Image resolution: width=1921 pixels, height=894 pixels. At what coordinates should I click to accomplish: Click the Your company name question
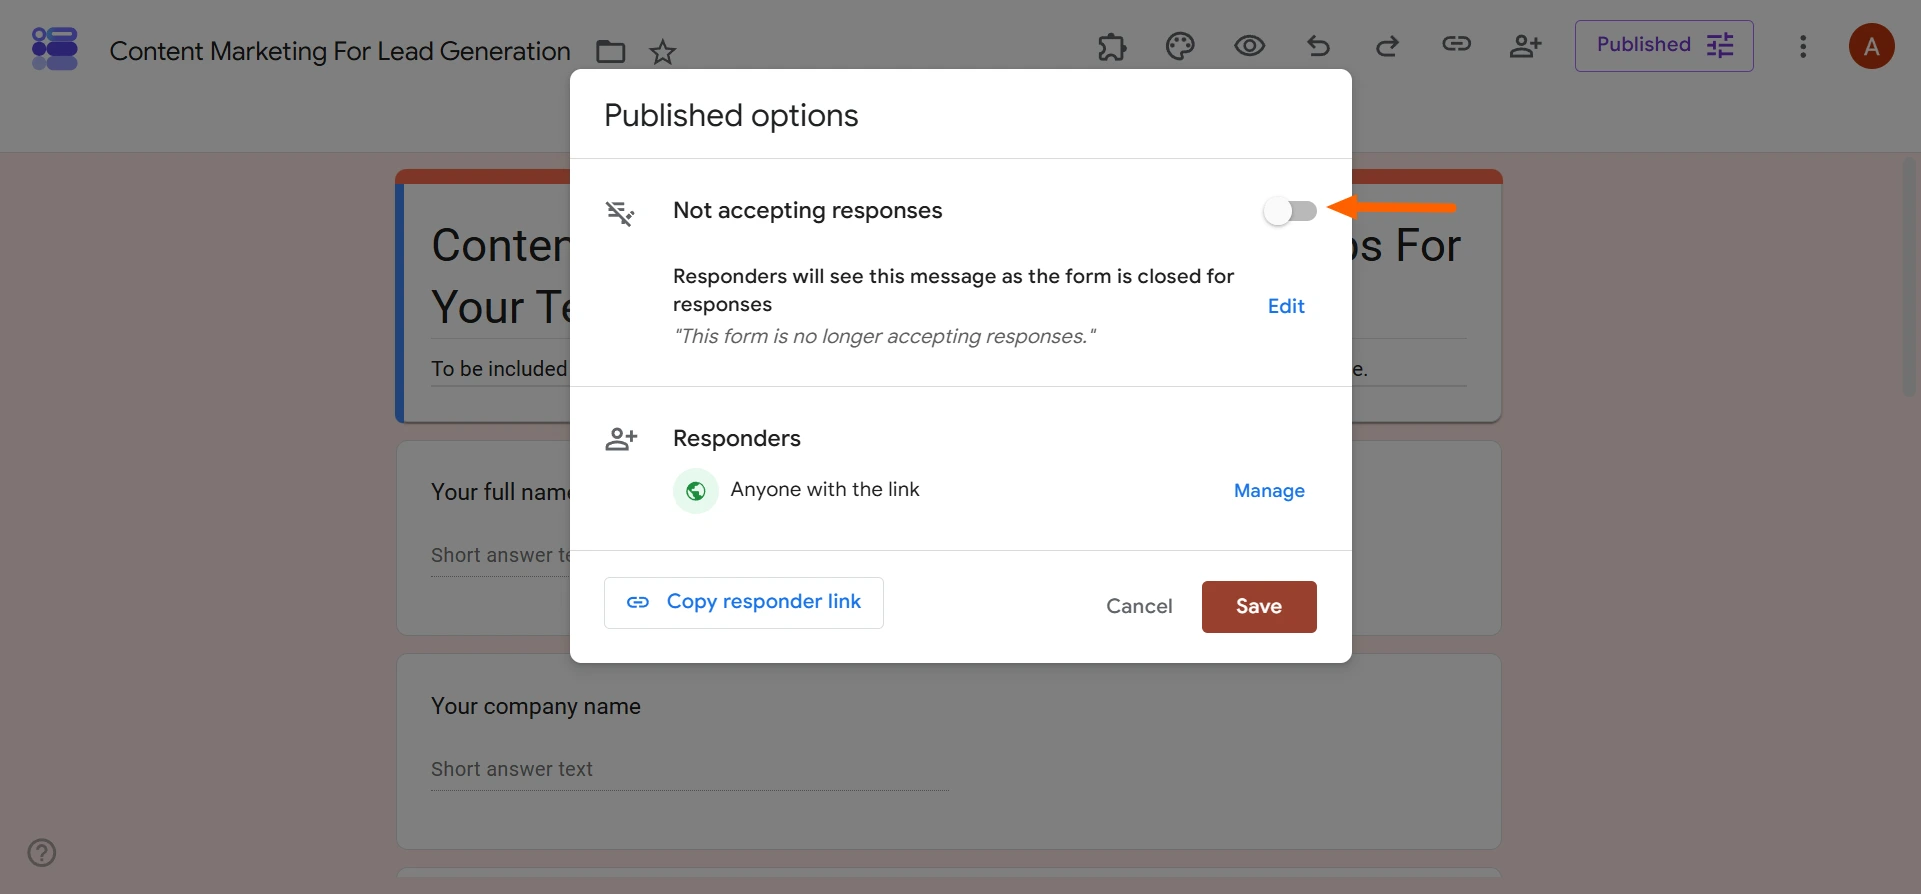(536, 706)
